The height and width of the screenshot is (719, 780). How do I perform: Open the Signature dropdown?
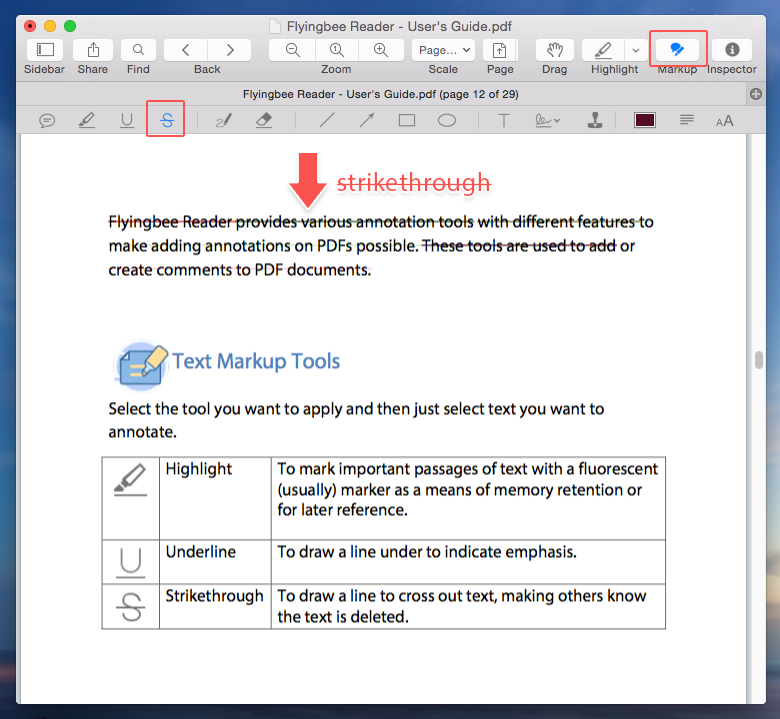click(x=548, y=120)
